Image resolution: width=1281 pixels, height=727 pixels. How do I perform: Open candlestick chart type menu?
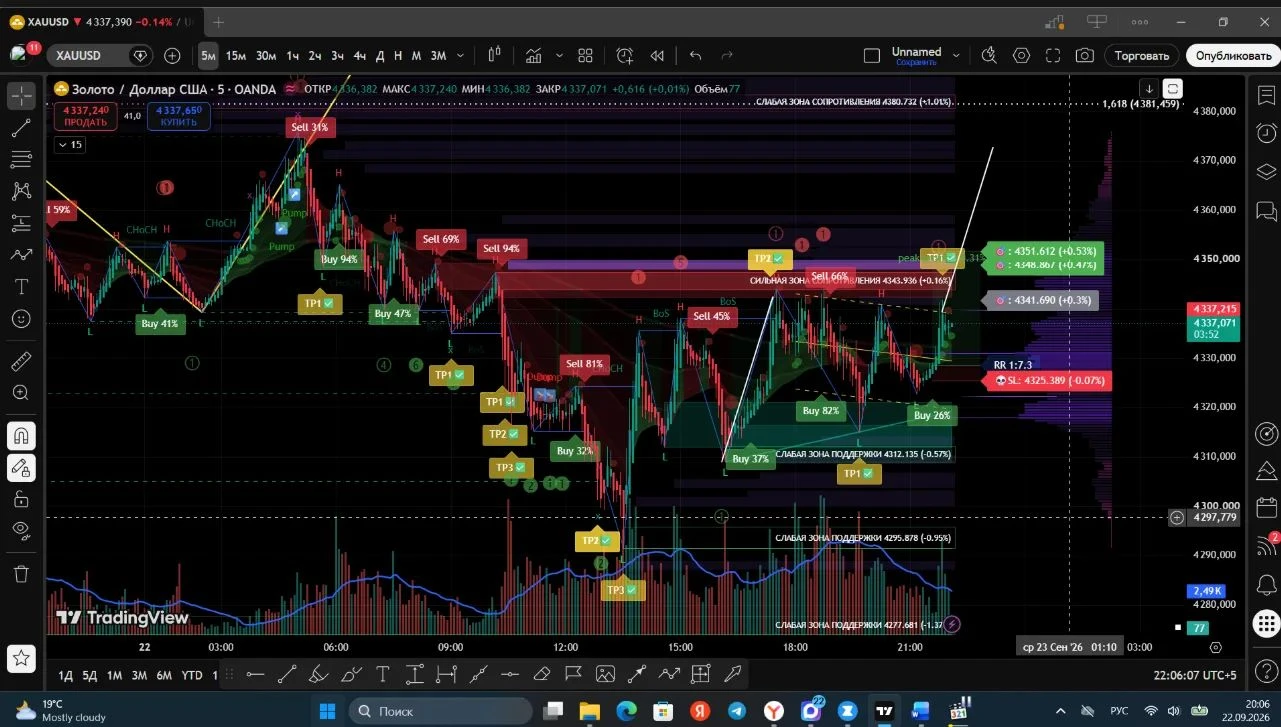[x=494, y=56]
